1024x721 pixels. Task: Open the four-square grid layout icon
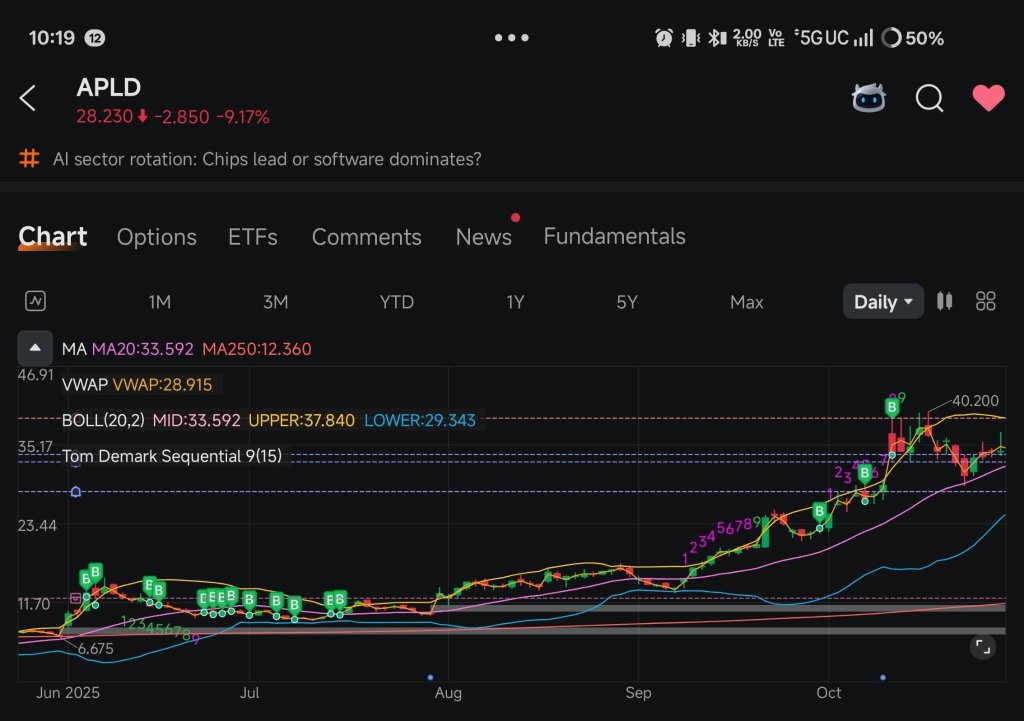point(986,301)
